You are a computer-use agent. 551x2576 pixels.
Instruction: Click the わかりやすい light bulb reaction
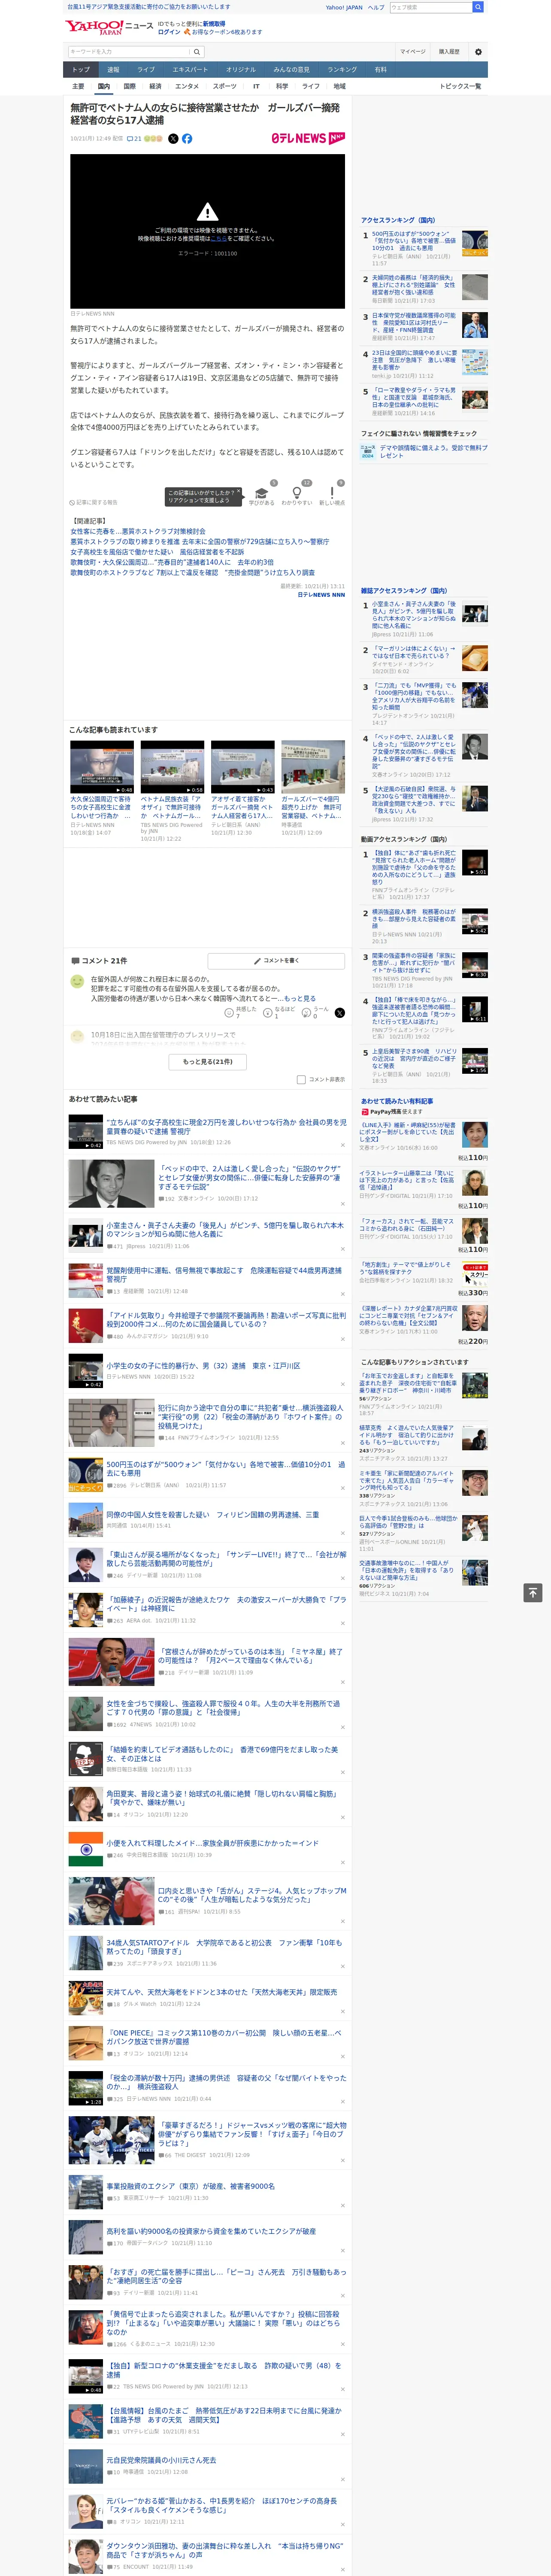[296, 495]
